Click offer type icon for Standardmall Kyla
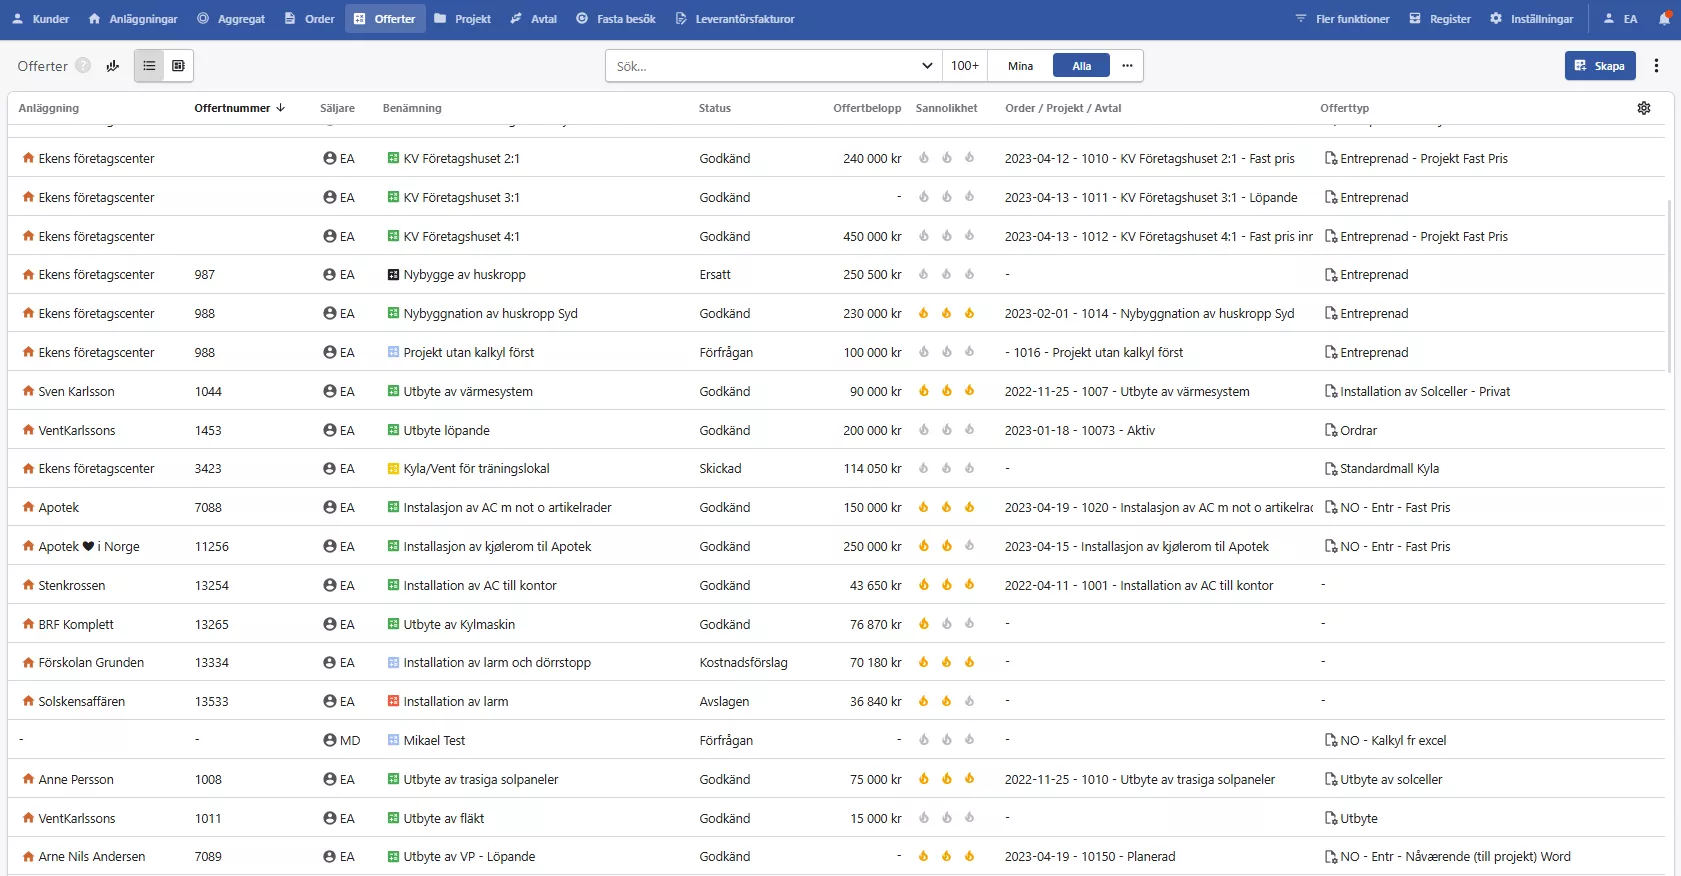 [1330, 469]
